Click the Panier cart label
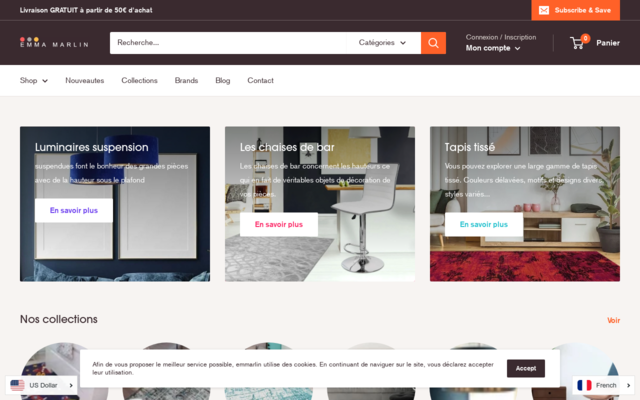Image resolution: width=640 pixels, height=400 pixels. point(608,43)
